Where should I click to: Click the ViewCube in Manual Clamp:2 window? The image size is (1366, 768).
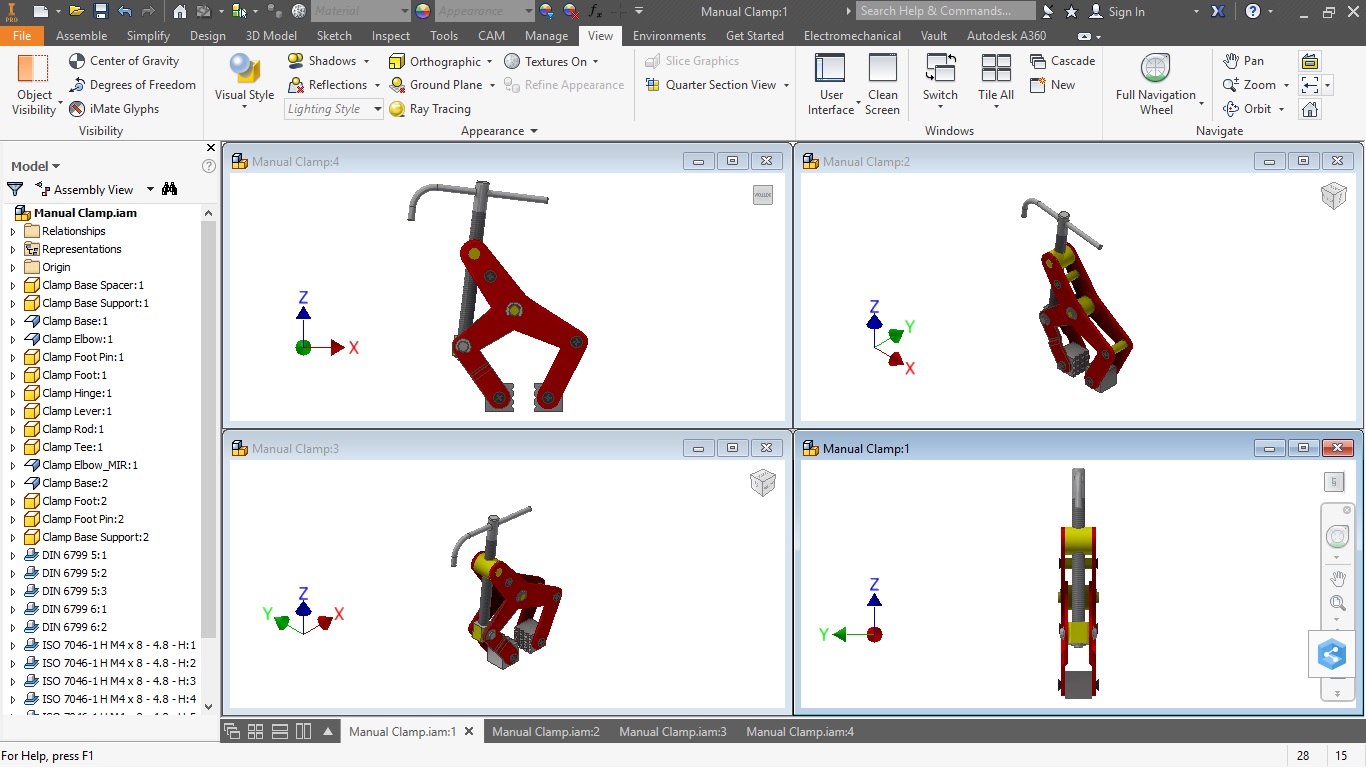pyautogui.click(x=1333, y=195)
